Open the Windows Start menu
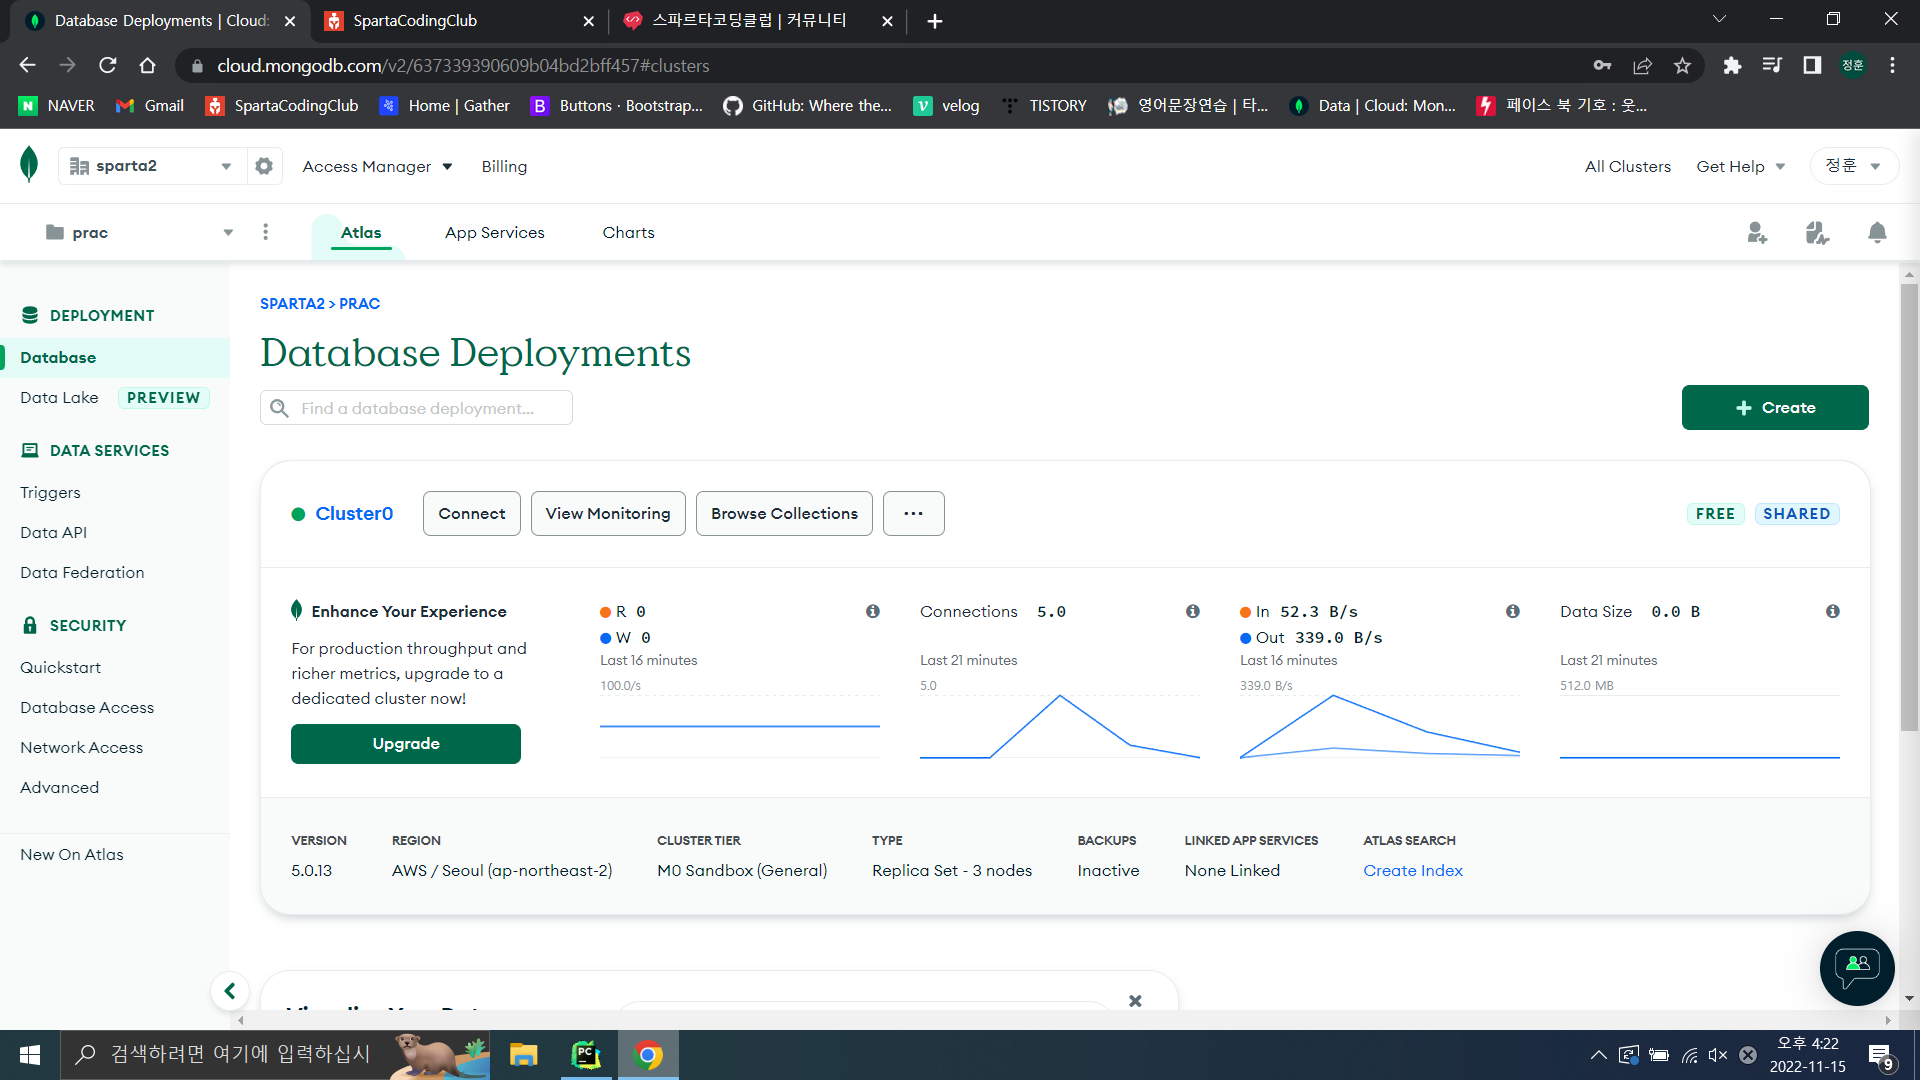The width and height of the screenshot is (1920, 1080). [x=30, y=1055]
